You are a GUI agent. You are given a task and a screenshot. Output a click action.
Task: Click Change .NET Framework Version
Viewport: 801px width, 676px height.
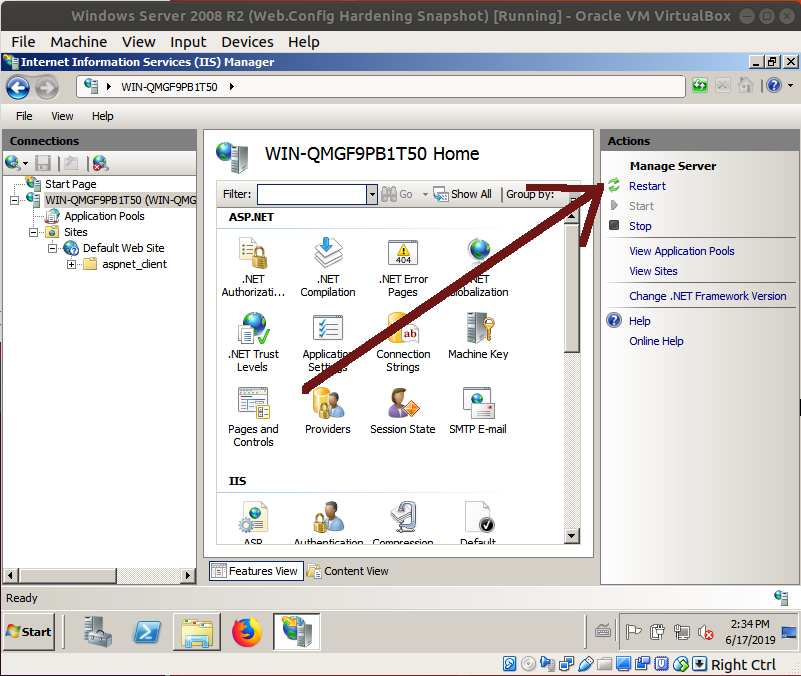pos(708,296)
